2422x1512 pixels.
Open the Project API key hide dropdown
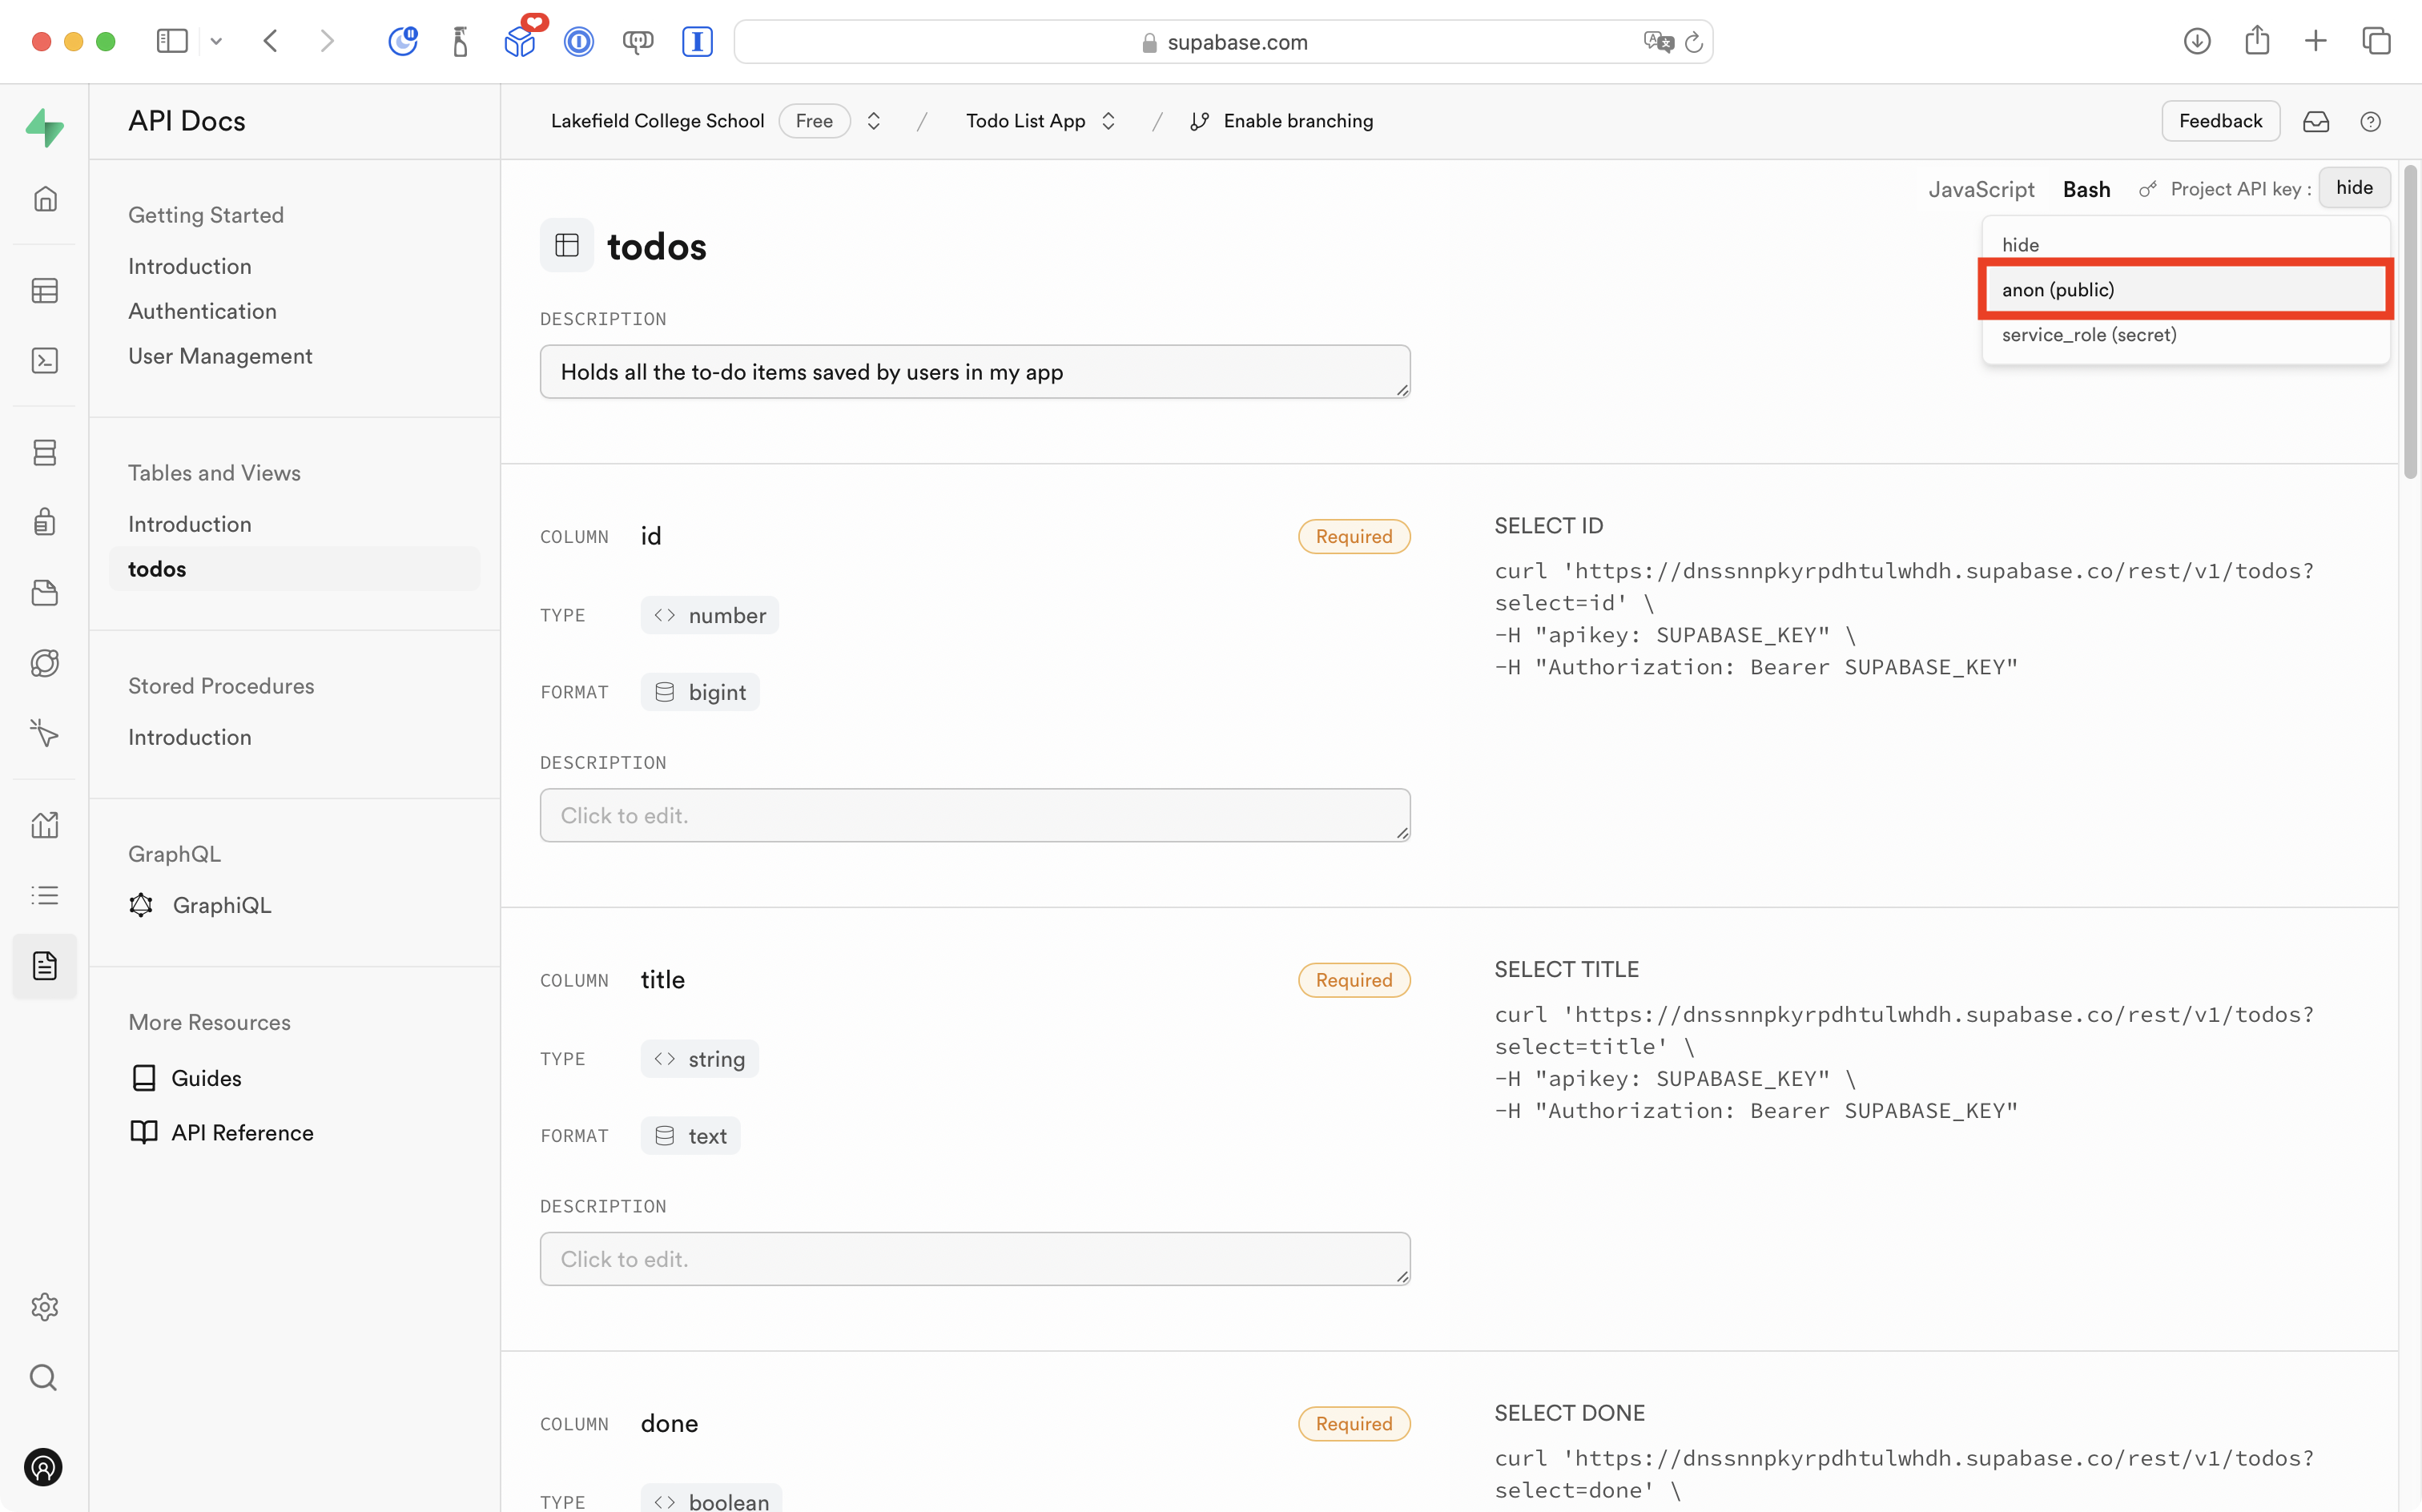[x=2354, y=188]
